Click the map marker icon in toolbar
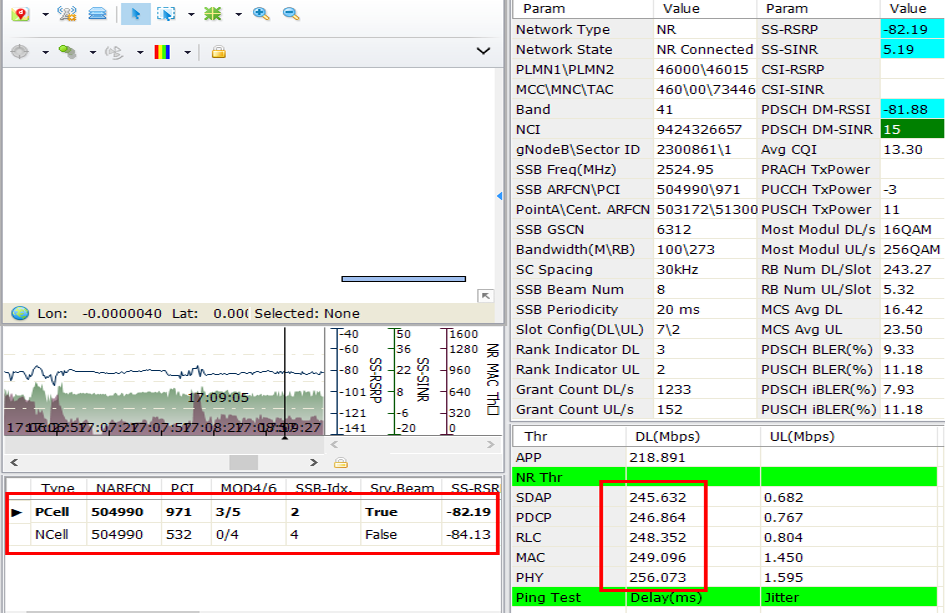 click(x=20, y=14)
